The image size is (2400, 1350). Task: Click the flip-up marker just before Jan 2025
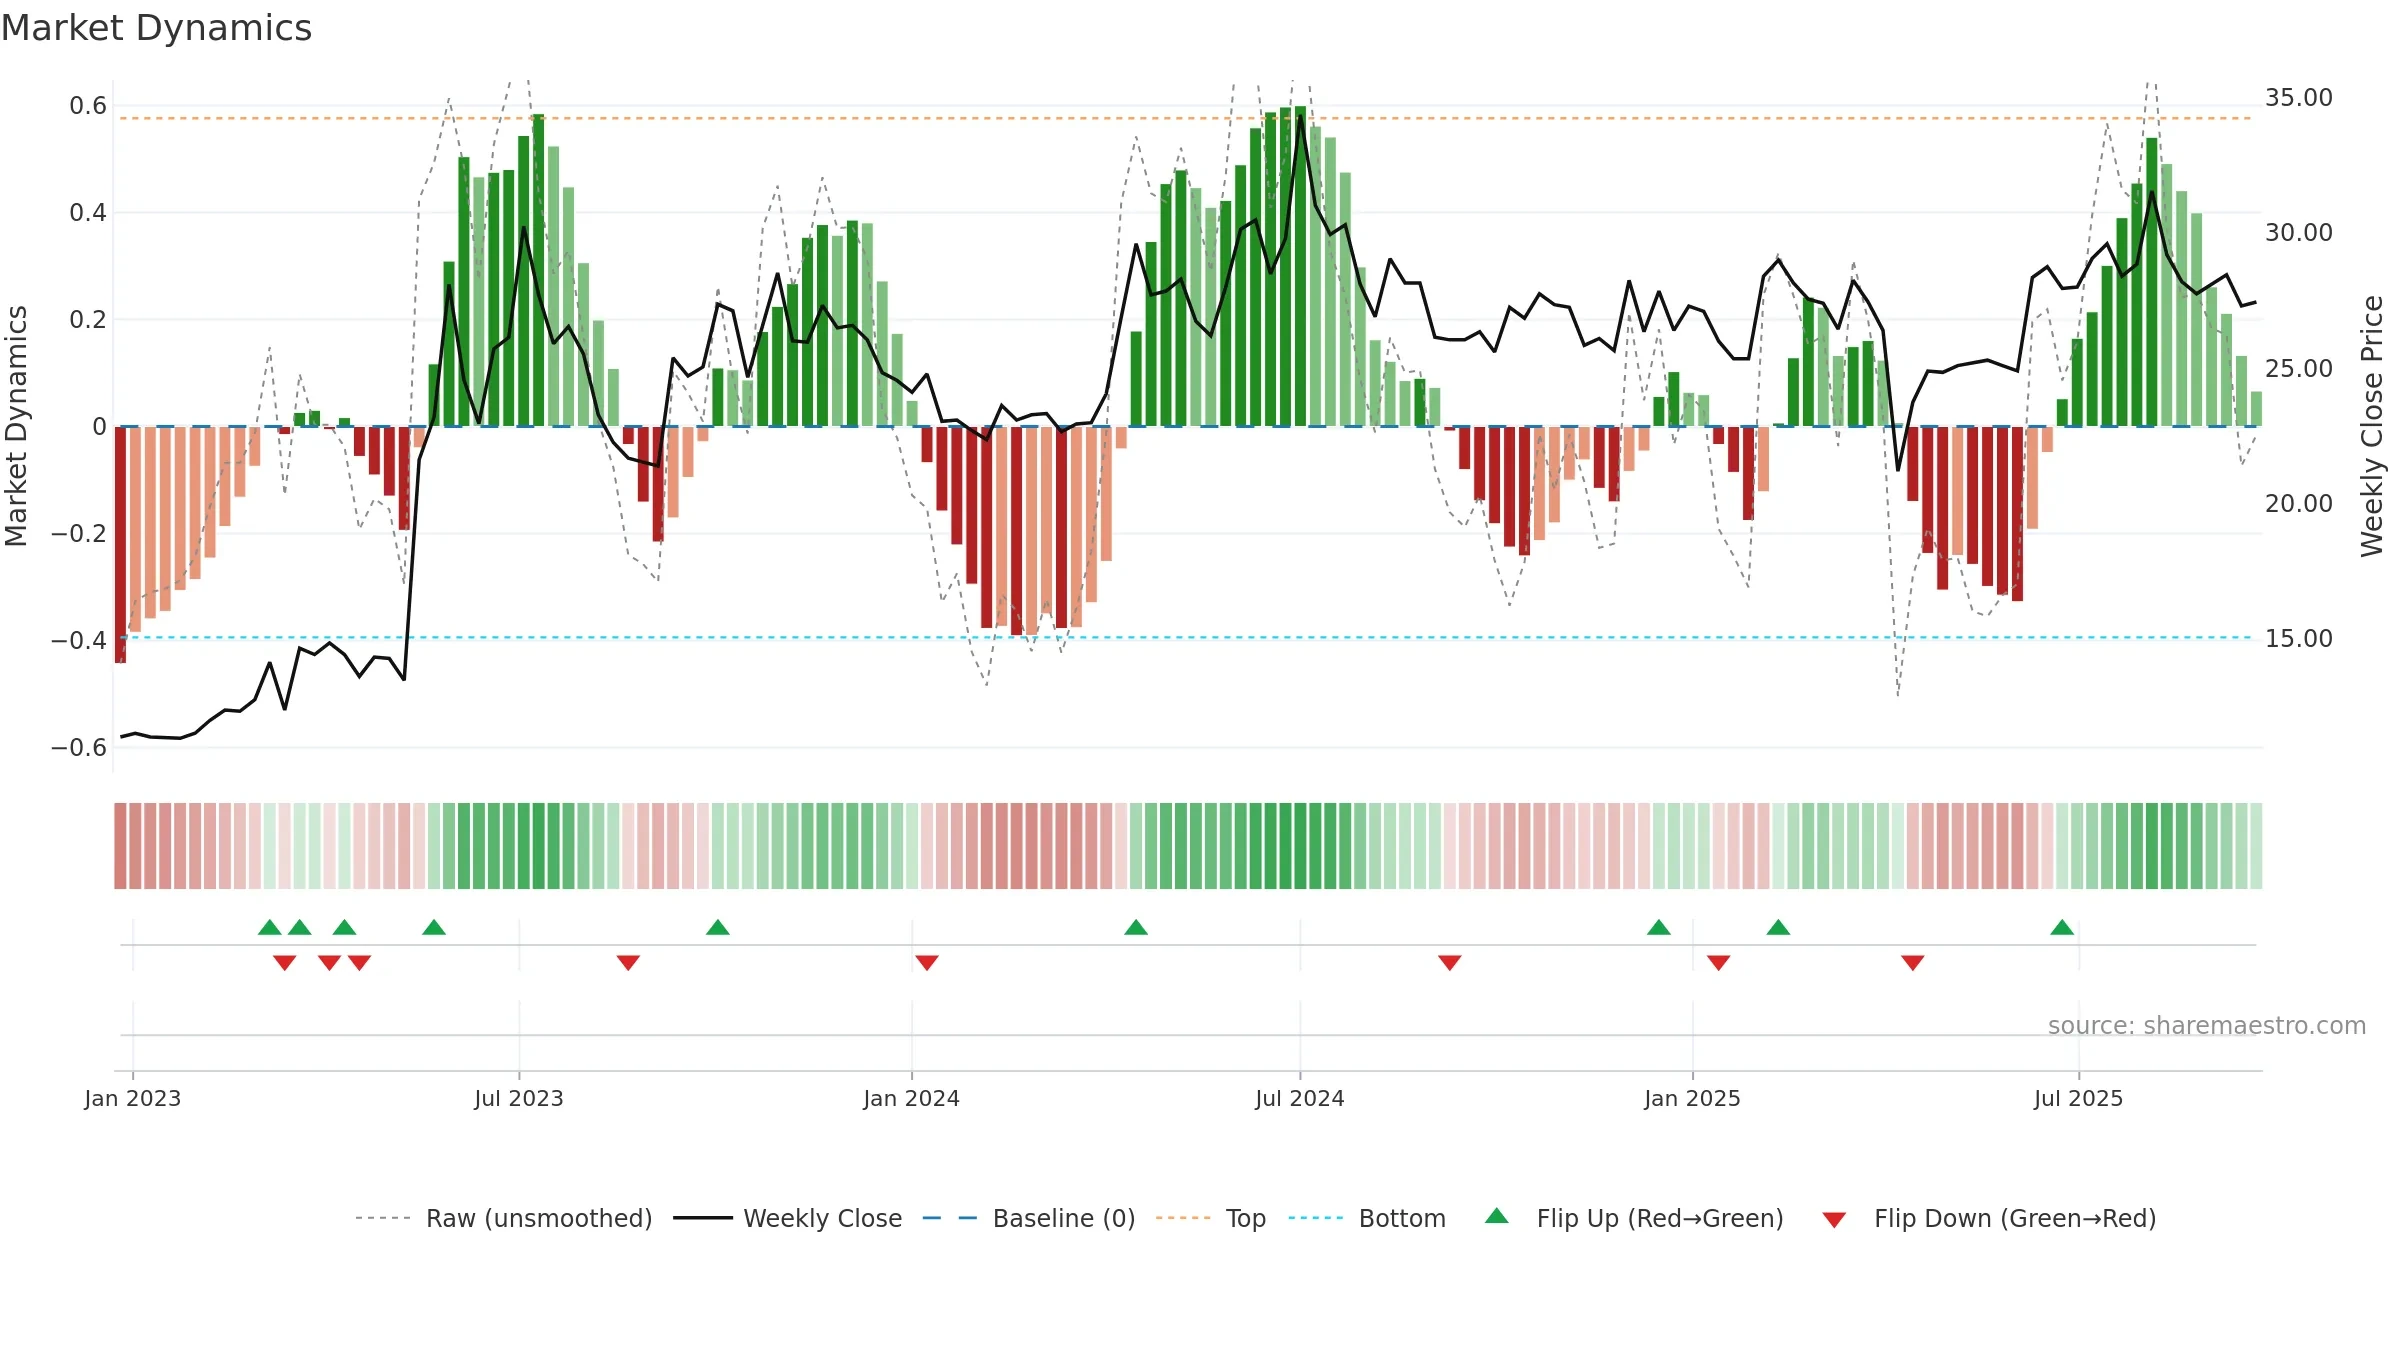coord(1659,927)
